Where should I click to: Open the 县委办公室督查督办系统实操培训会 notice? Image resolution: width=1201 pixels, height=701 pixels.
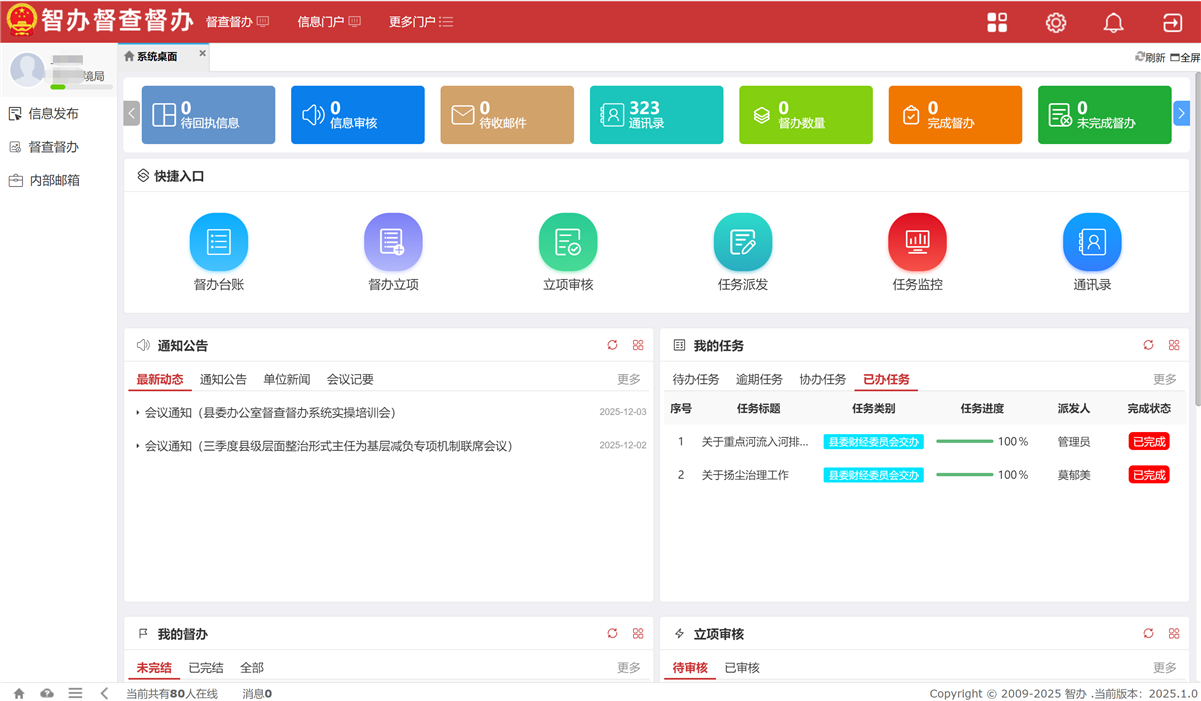tap(270, 413)
